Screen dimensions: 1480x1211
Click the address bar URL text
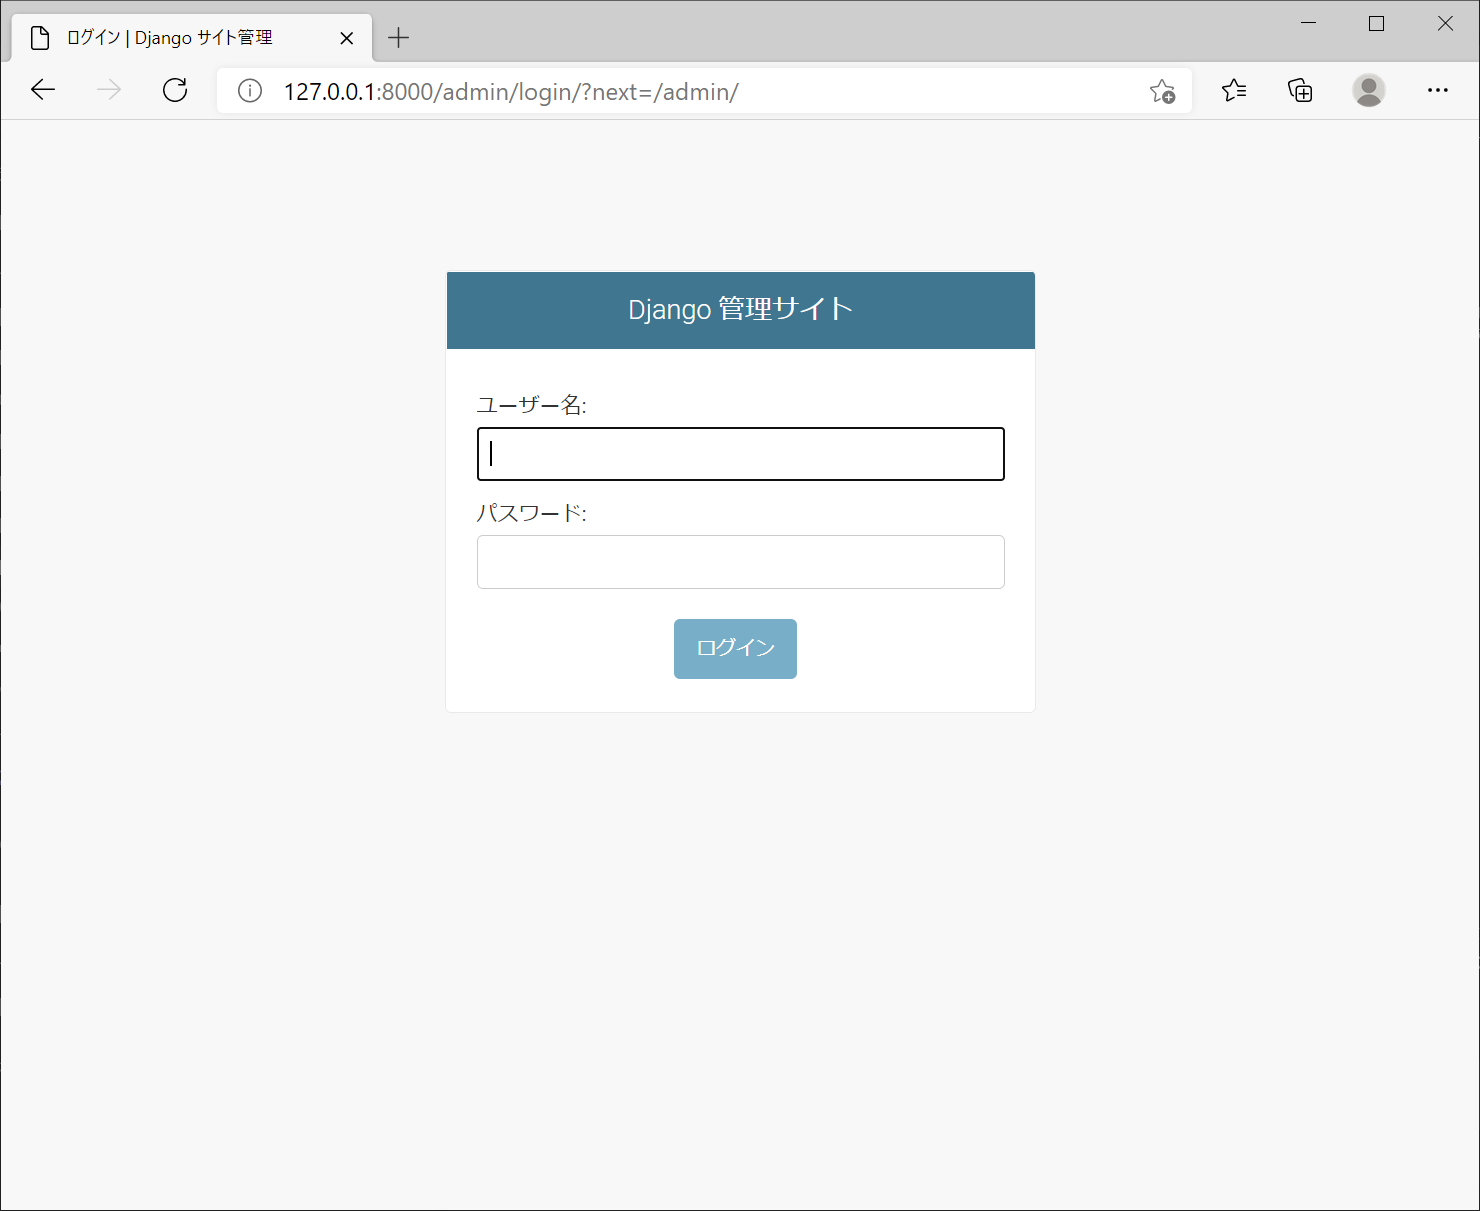(511, 92)
